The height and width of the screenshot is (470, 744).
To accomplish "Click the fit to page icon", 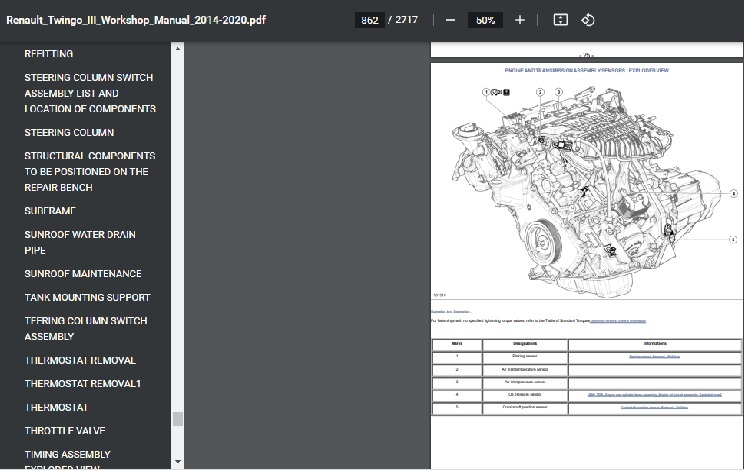I will tap(561, 20).
